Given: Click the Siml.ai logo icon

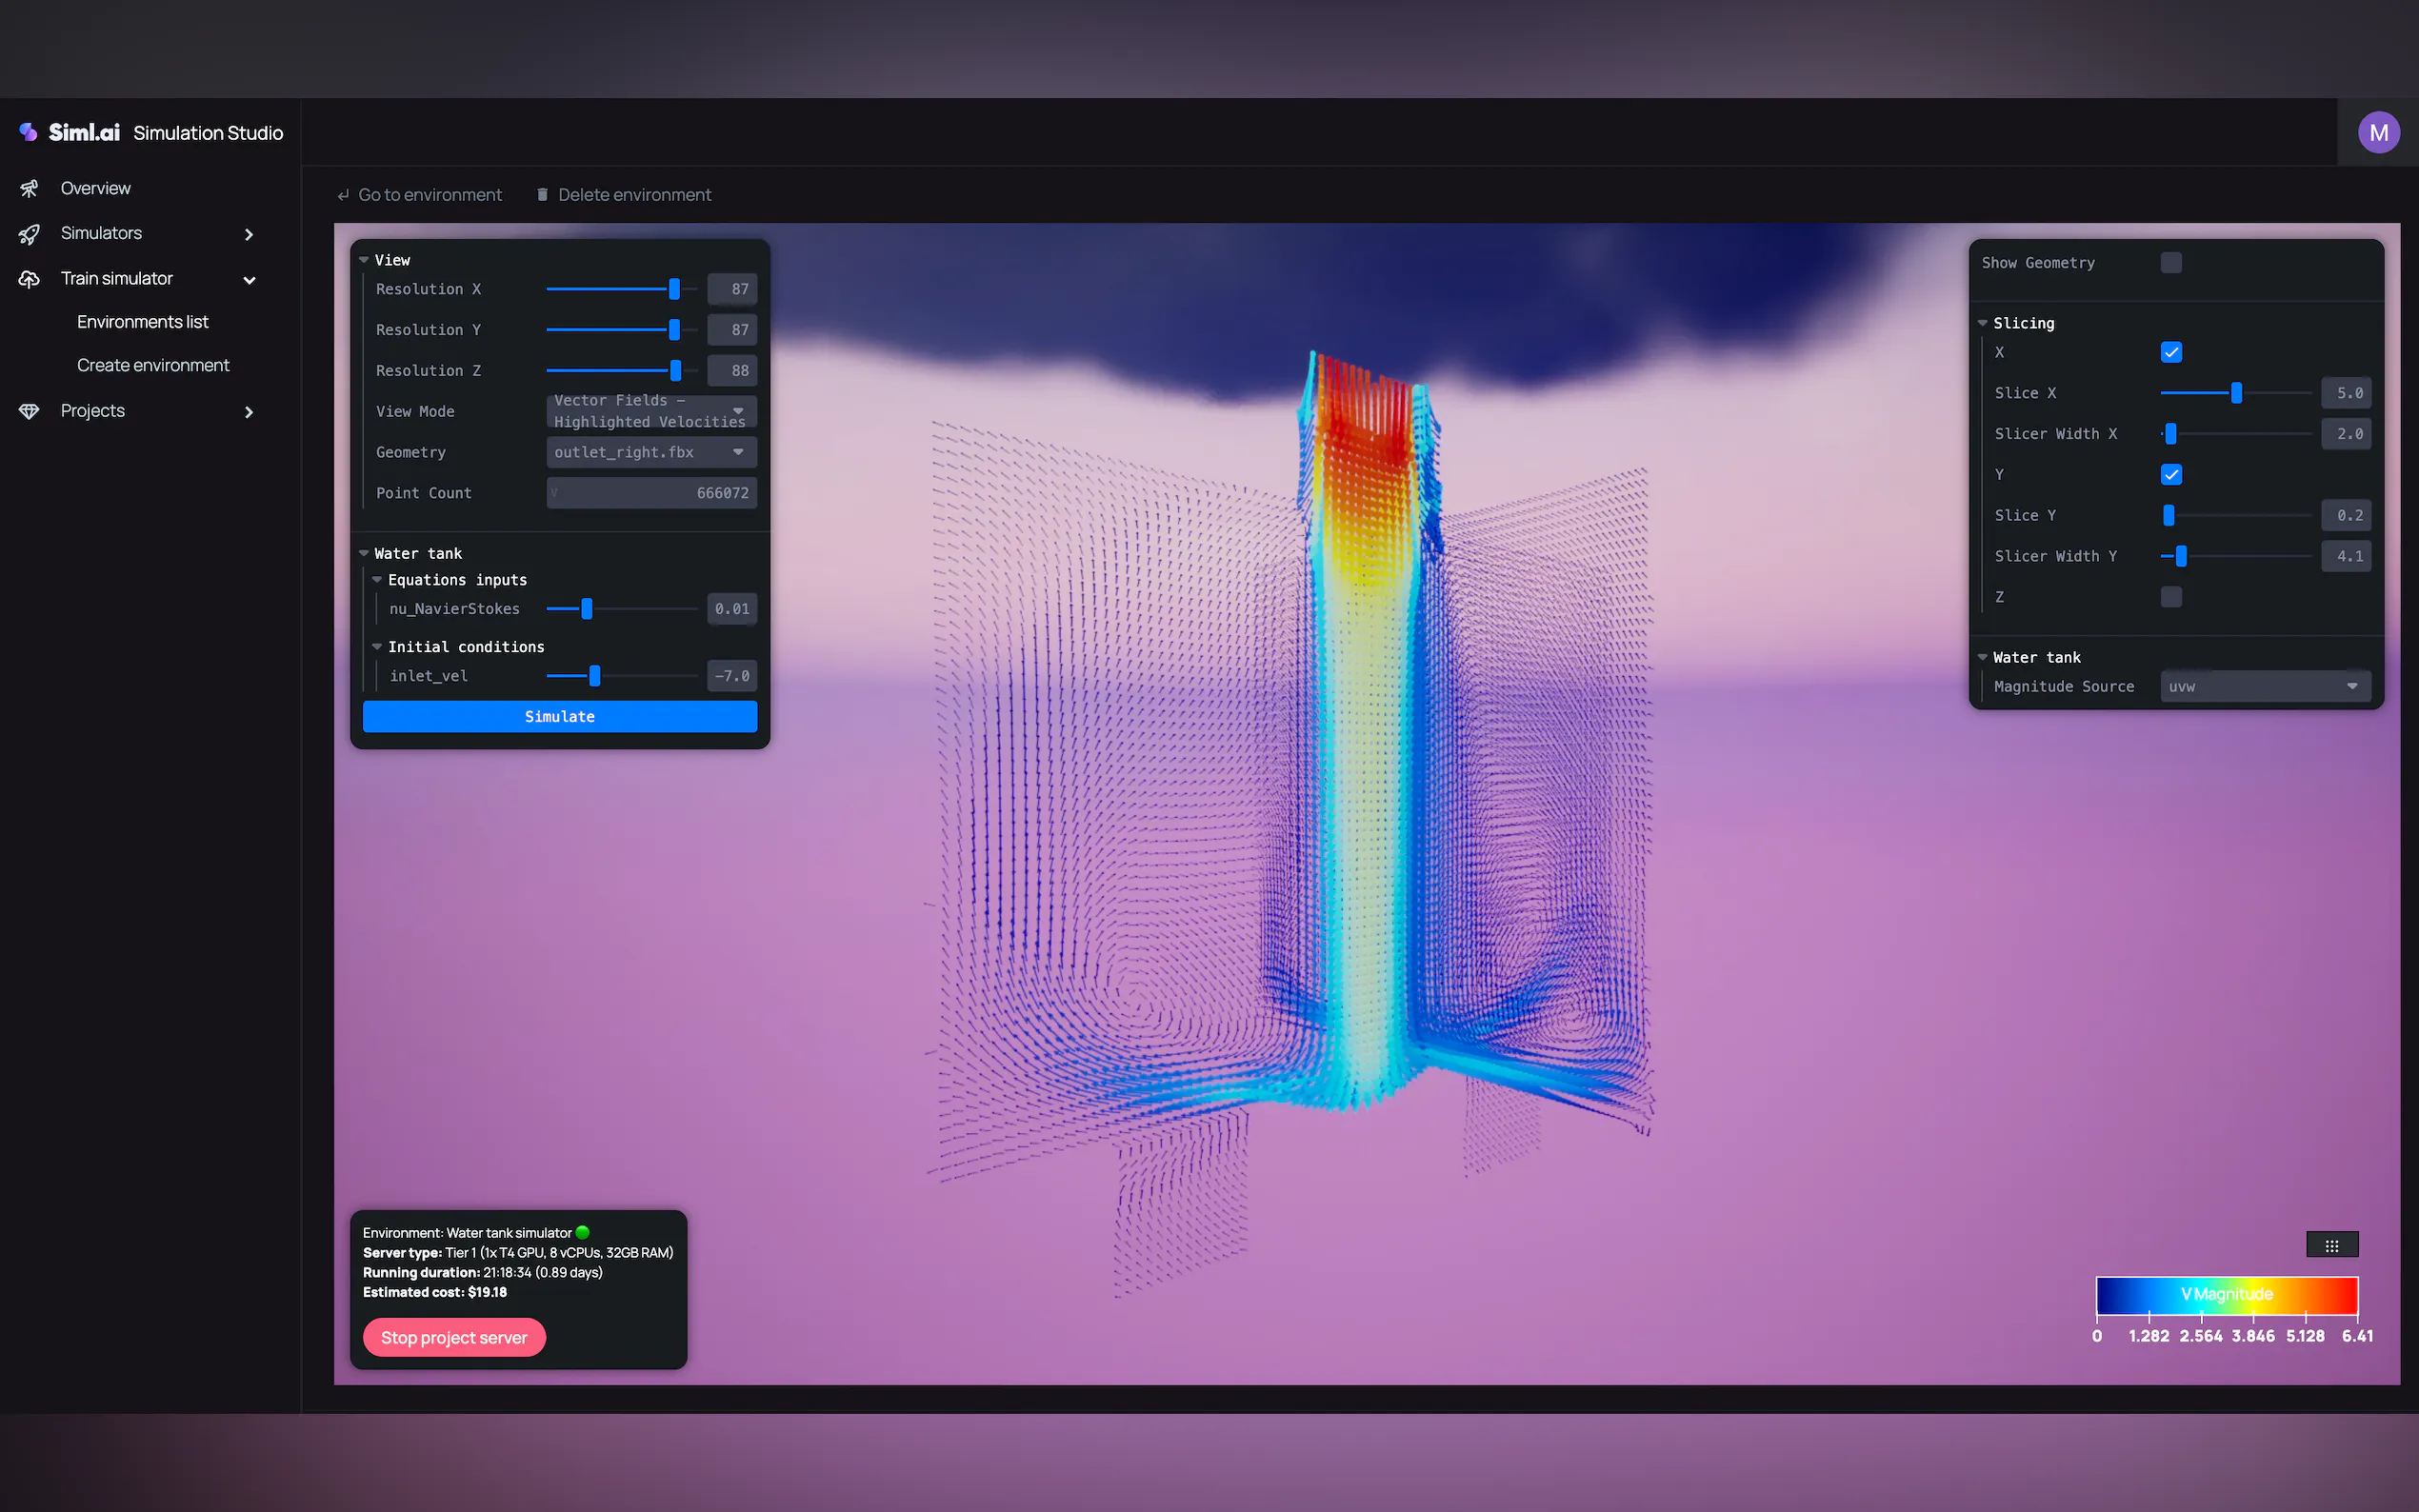Looking at the screenshot, I should [x=28, y=132].
